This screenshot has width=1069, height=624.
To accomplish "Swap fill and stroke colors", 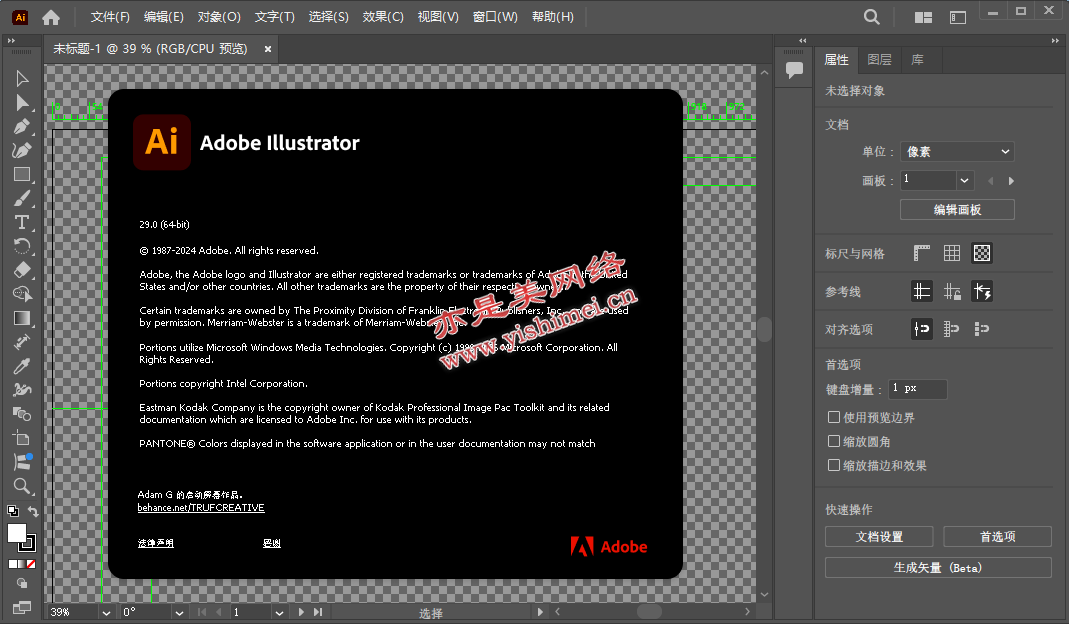I will click(x=33, y=510).
